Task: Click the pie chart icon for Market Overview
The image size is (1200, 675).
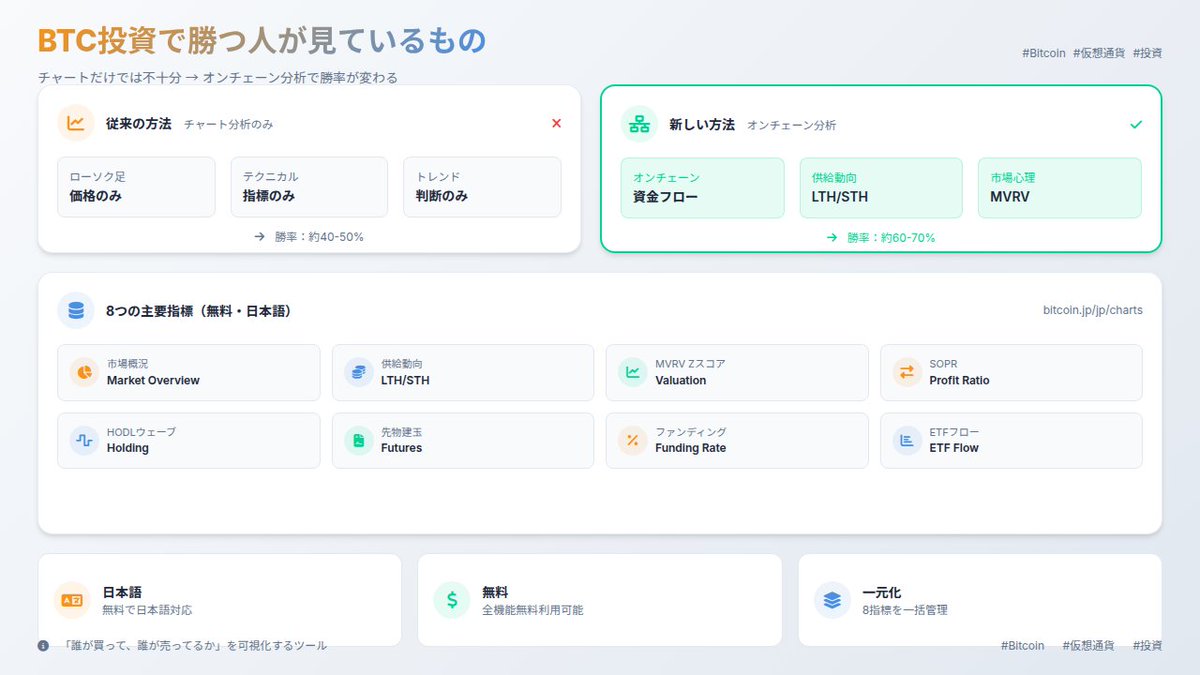Action: pos(85,372)
